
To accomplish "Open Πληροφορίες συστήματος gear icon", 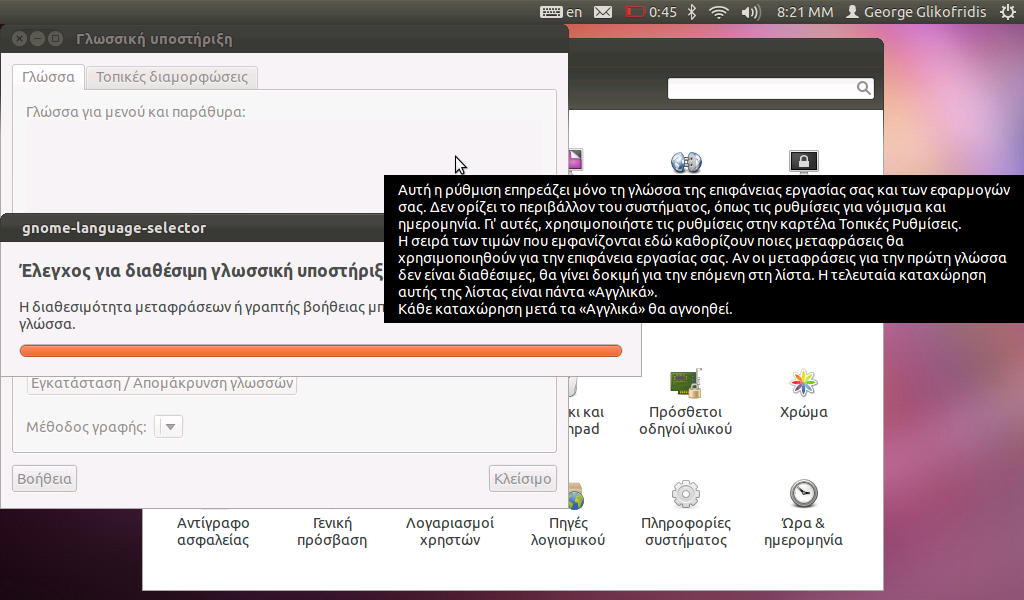I will click(686, 514).
